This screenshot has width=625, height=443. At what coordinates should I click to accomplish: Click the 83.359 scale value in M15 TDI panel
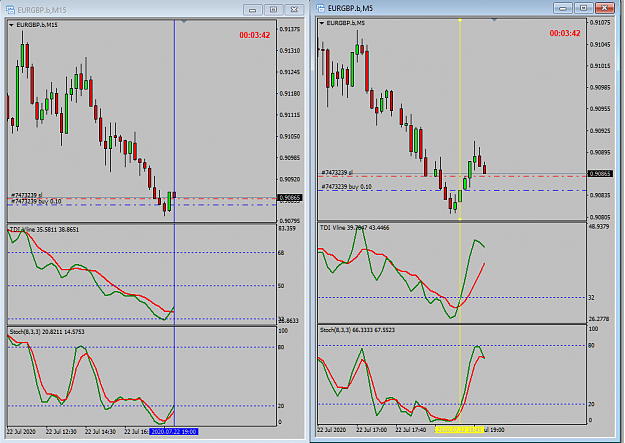click(287, 228)
